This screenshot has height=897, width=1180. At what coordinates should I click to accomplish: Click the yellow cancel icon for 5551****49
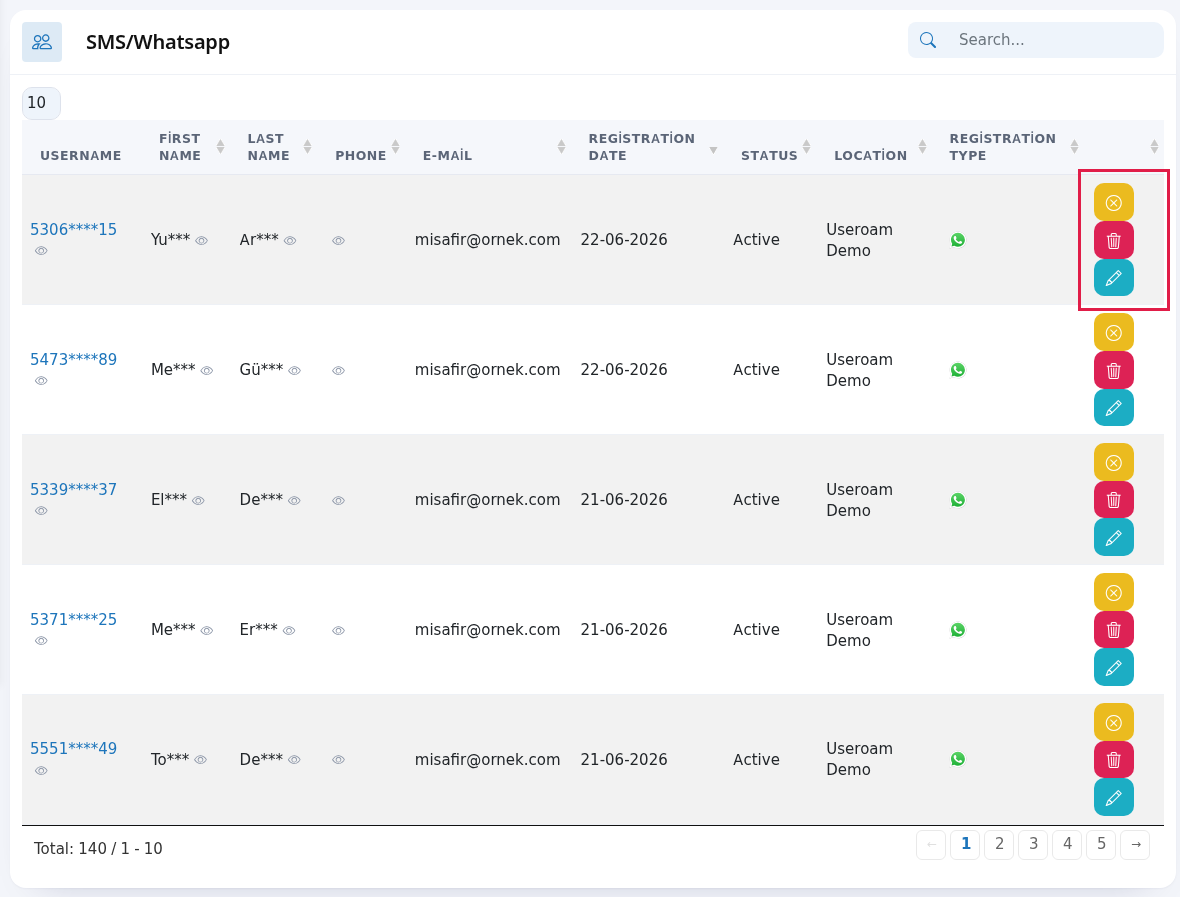click(1114, 722)
